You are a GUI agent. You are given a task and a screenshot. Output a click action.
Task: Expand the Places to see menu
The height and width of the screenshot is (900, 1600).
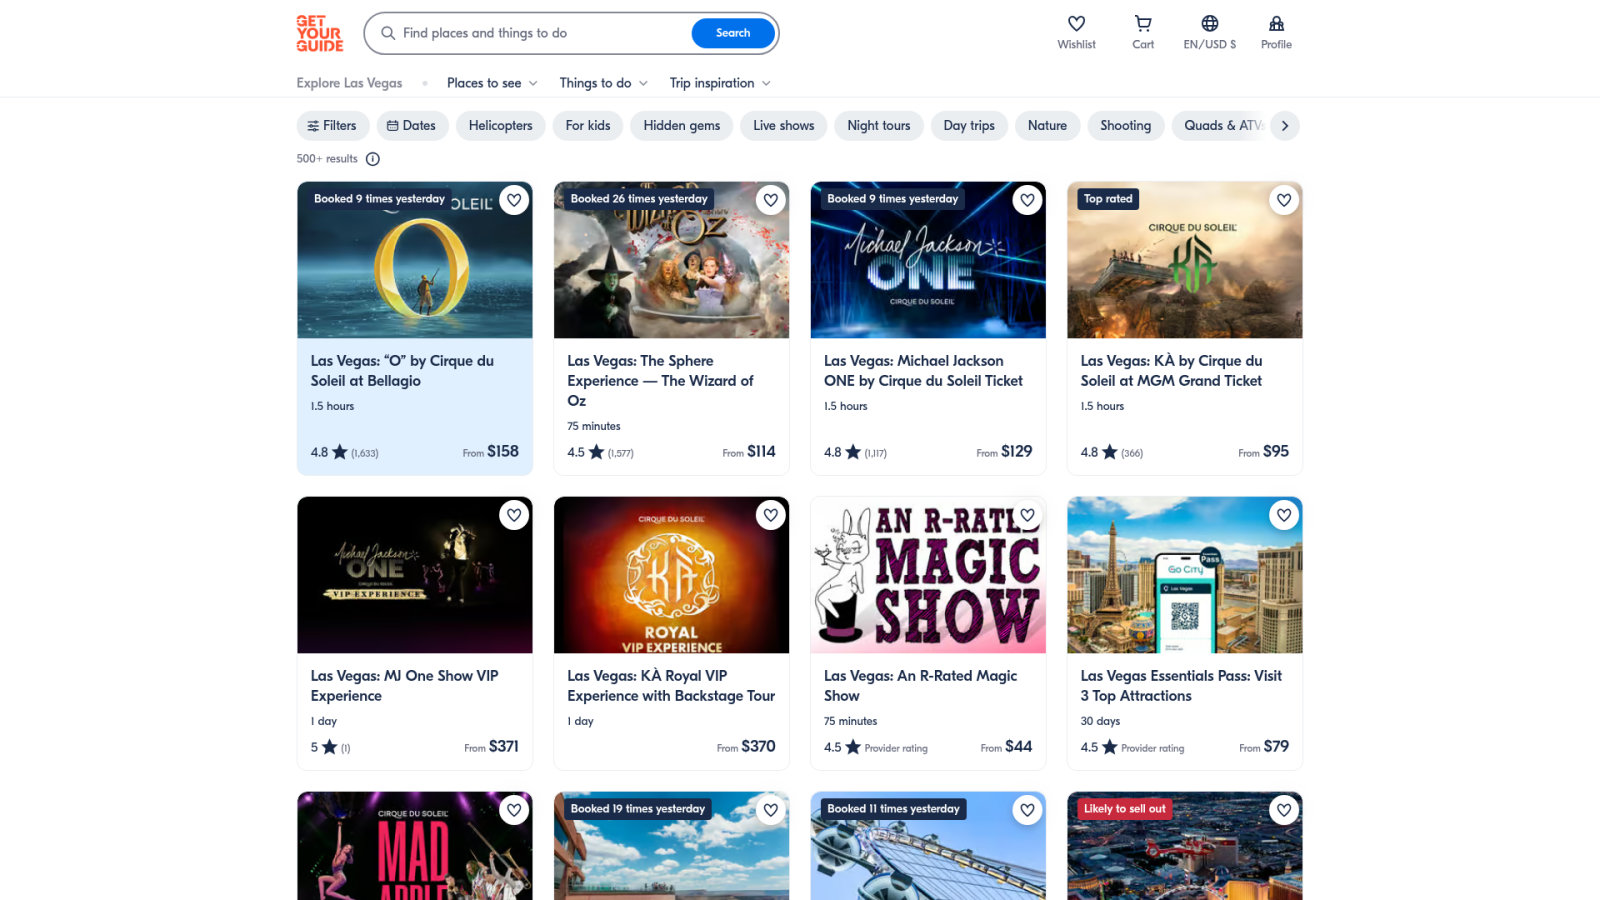pyautogui.click(x=492, y=83)
